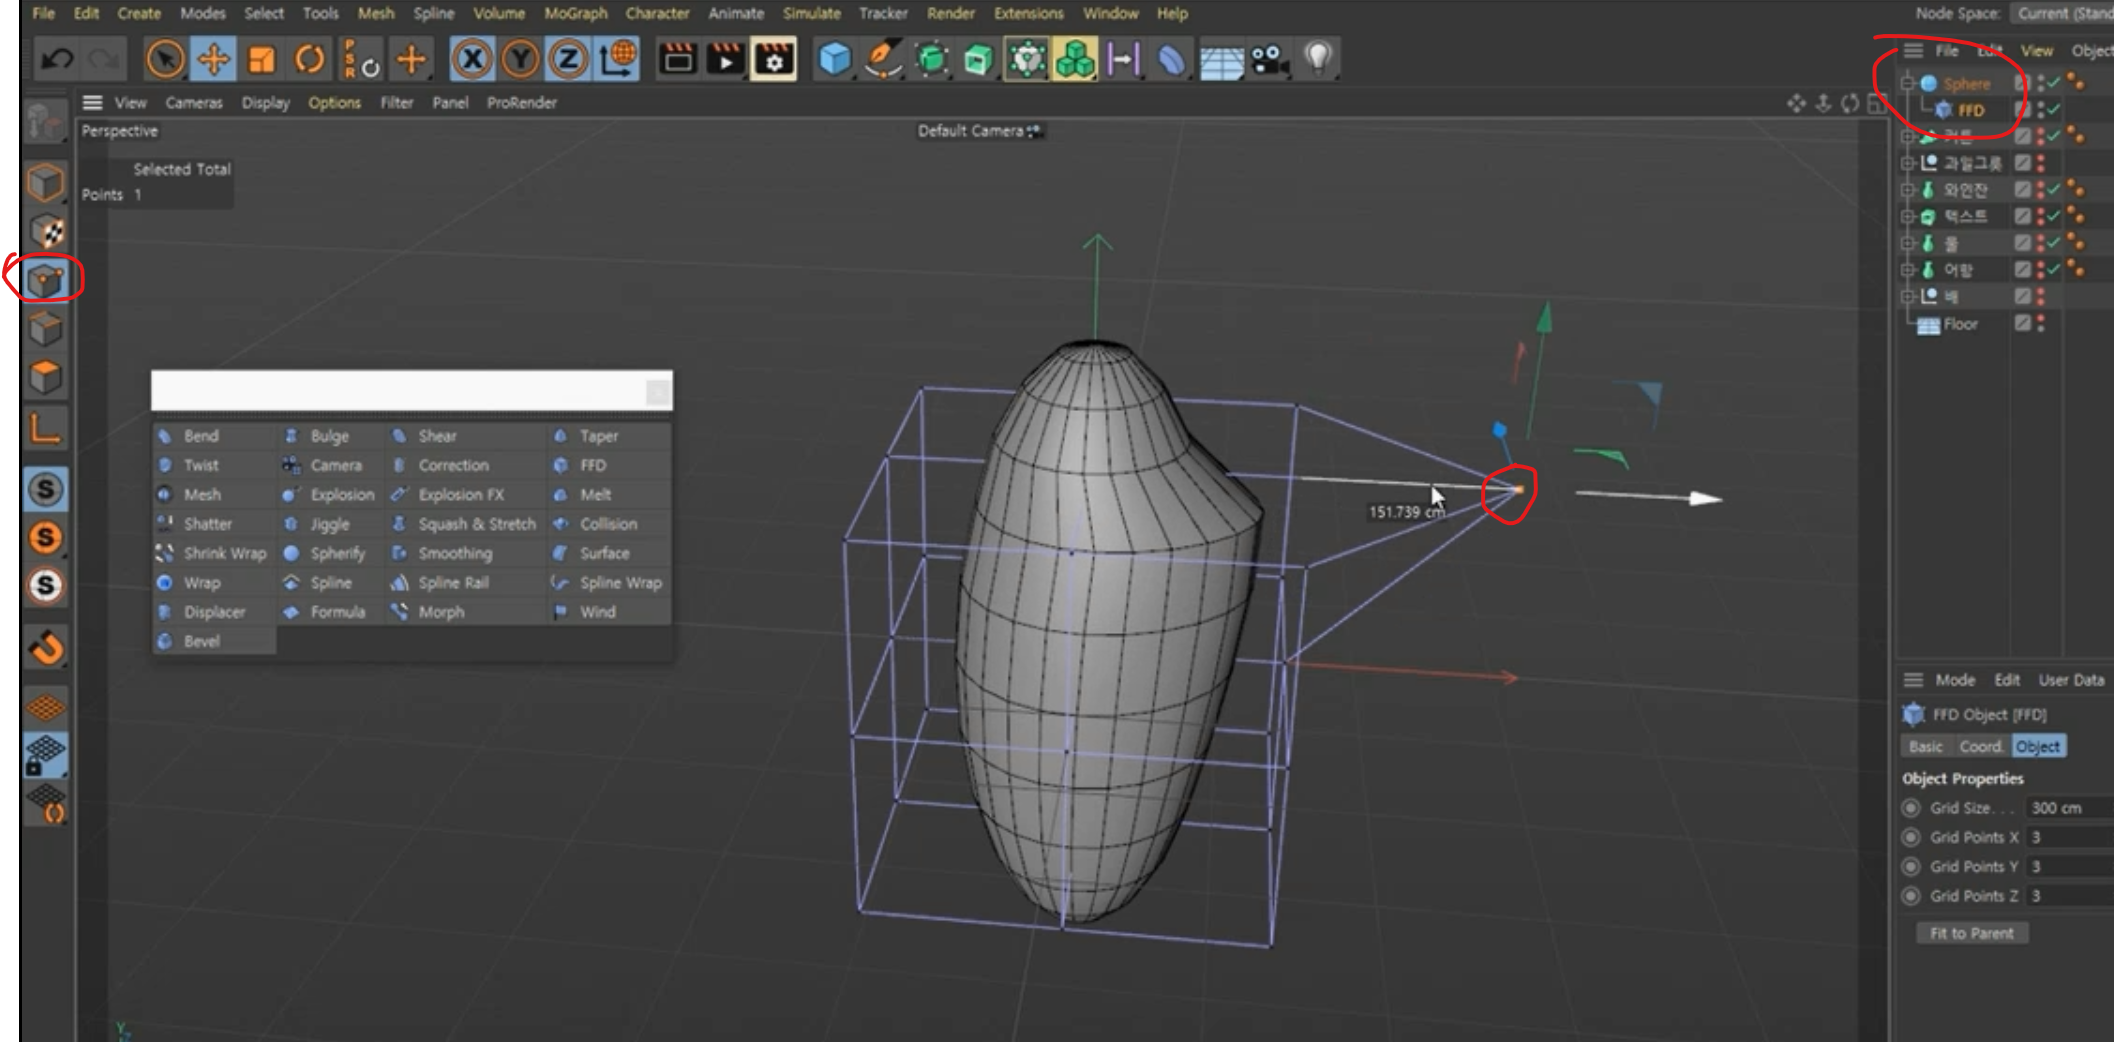This screenshot has height=1042, width=2114.
Task: Switch to Coord. tab
Action: 1980,747
